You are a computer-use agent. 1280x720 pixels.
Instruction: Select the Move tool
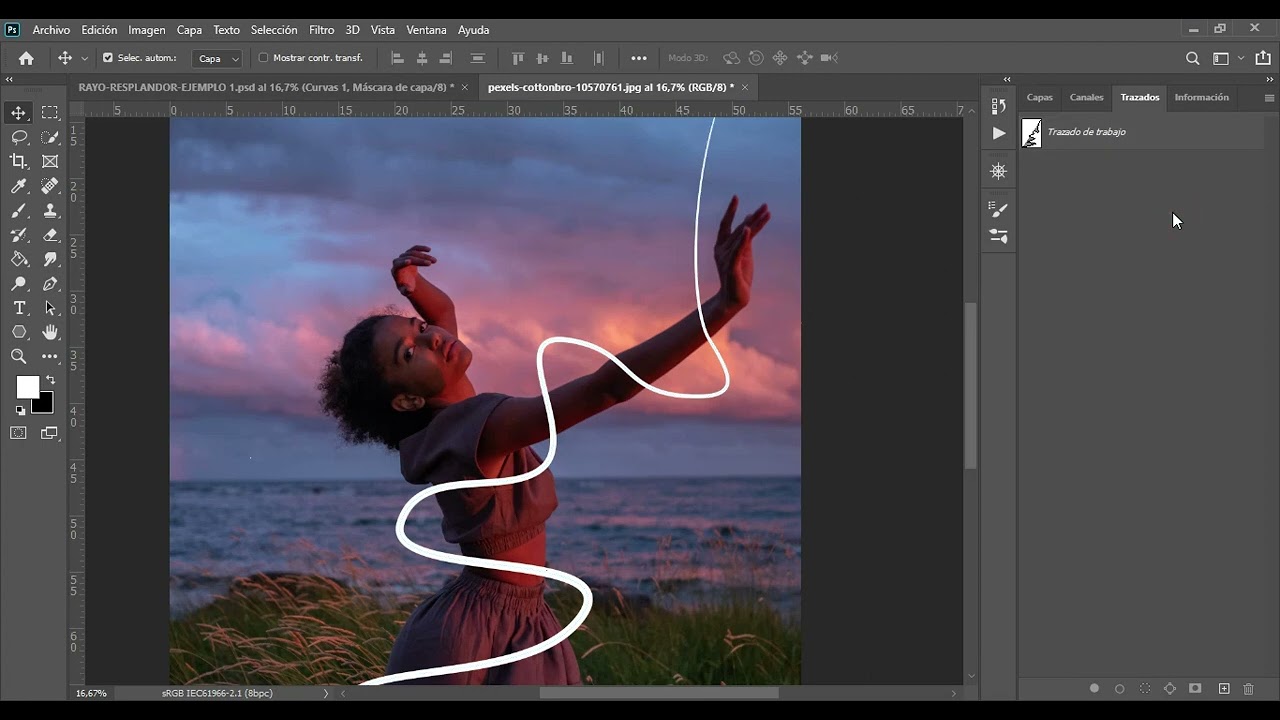(x=19, y=113)
